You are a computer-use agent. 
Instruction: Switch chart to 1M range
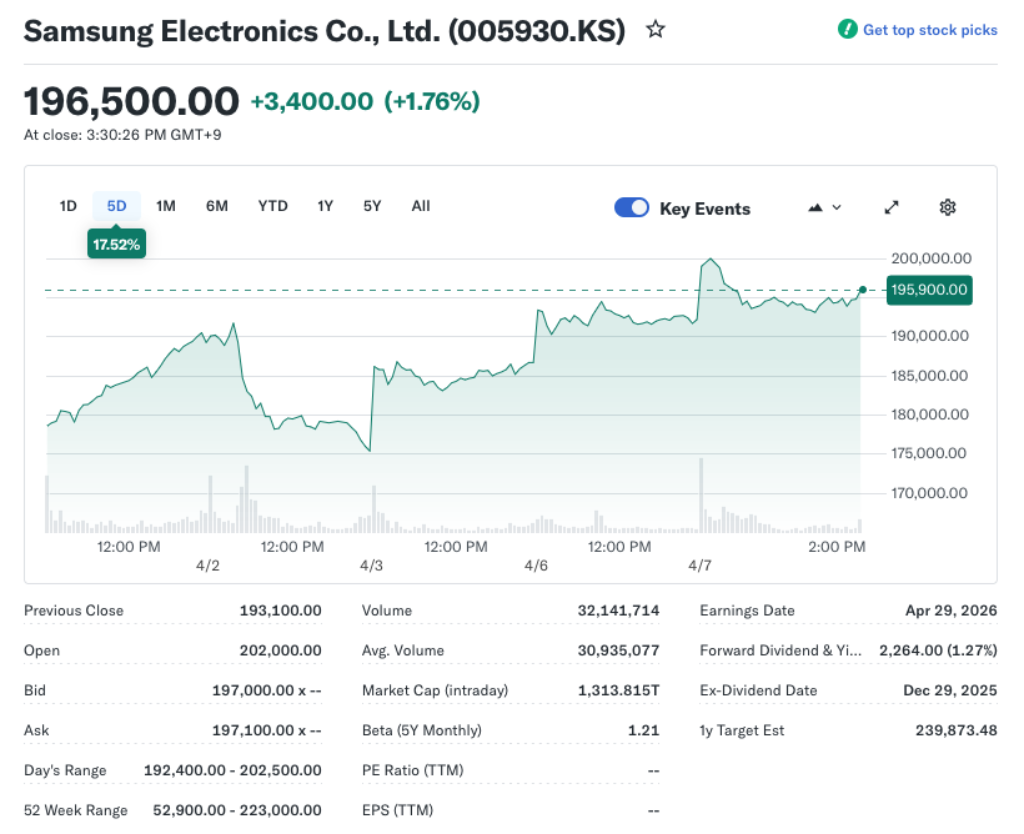click(166, 206)
